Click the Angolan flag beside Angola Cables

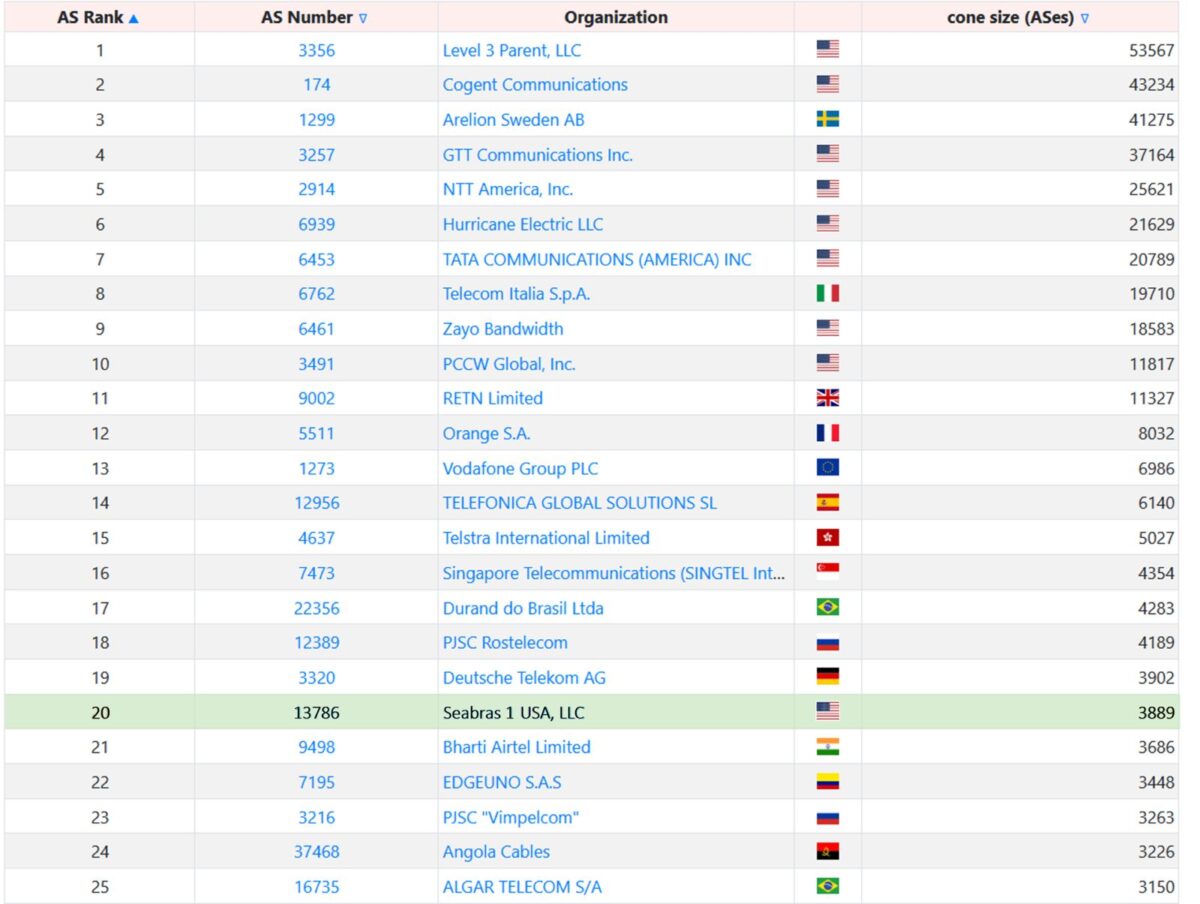pyautogui.click(x=828, y=851)
